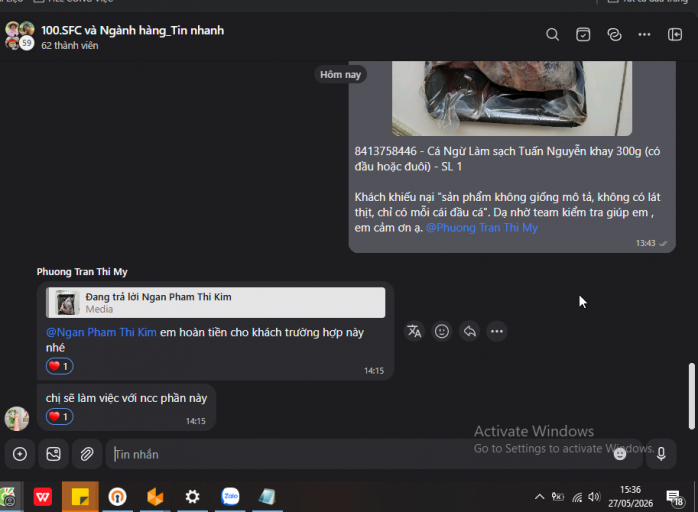Open the orange circular app in taskbar
Viewport: 698px width, 512px height.
pos(118,496)
